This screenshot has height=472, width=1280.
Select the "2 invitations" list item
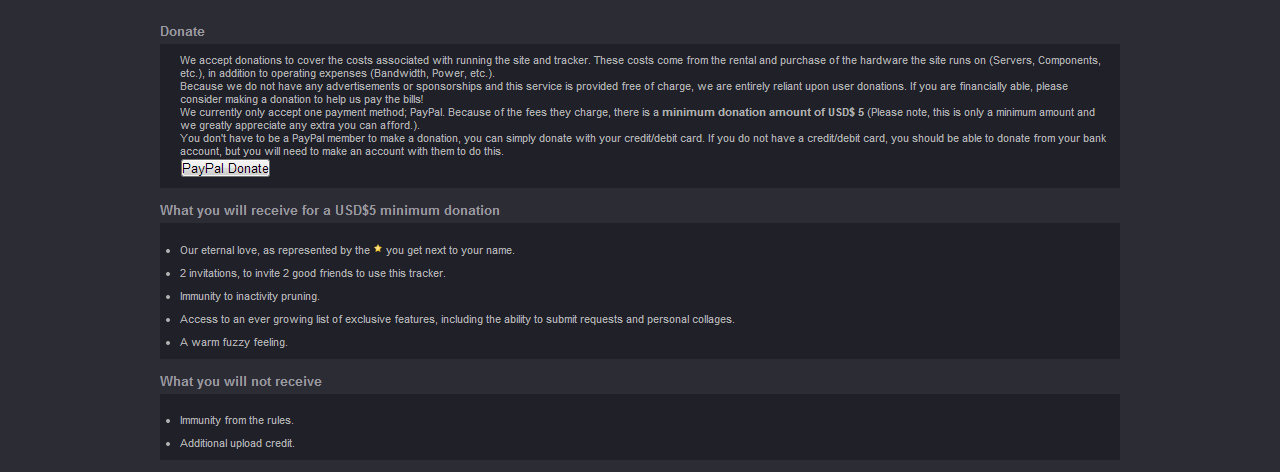[x=313, y=273]
